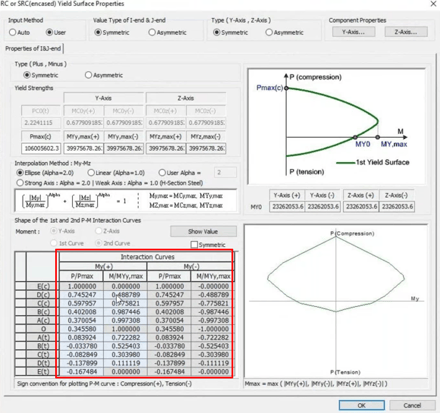This screenshot has height=413, width=440.
Task: Select the 1st Curve radio button
Action: [x=53, y=243]
